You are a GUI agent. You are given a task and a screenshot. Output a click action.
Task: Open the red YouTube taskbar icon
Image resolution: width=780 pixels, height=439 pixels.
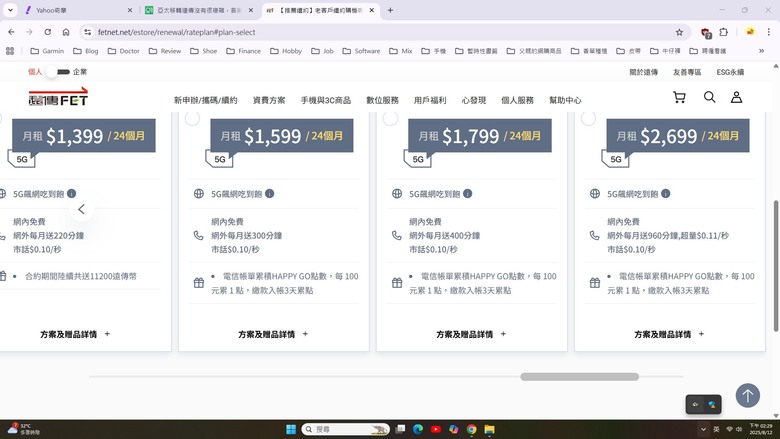pos(436,429)
